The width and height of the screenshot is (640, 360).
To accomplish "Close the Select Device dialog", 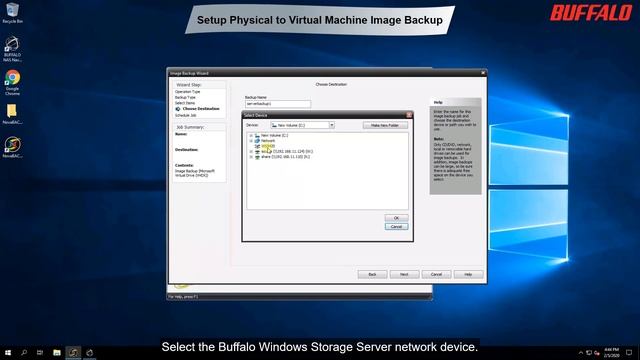I will pos(409,115).
